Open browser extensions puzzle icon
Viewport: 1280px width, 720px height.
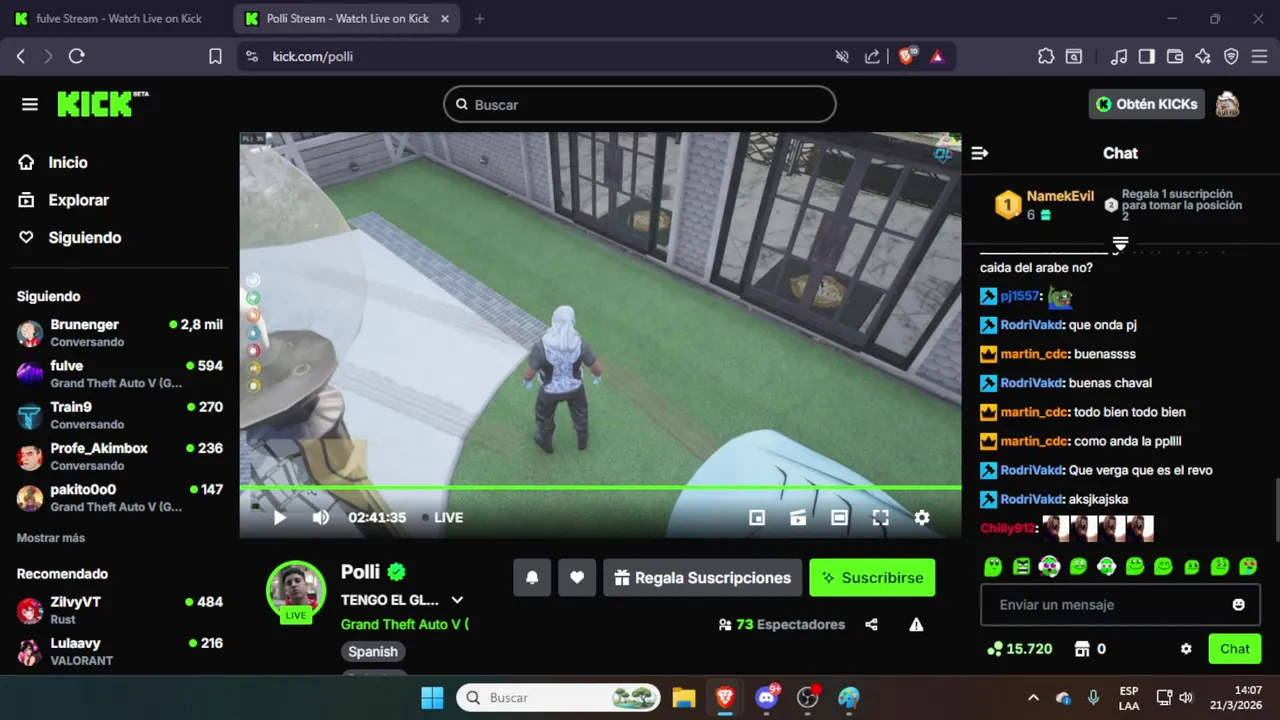(1046, 56)
